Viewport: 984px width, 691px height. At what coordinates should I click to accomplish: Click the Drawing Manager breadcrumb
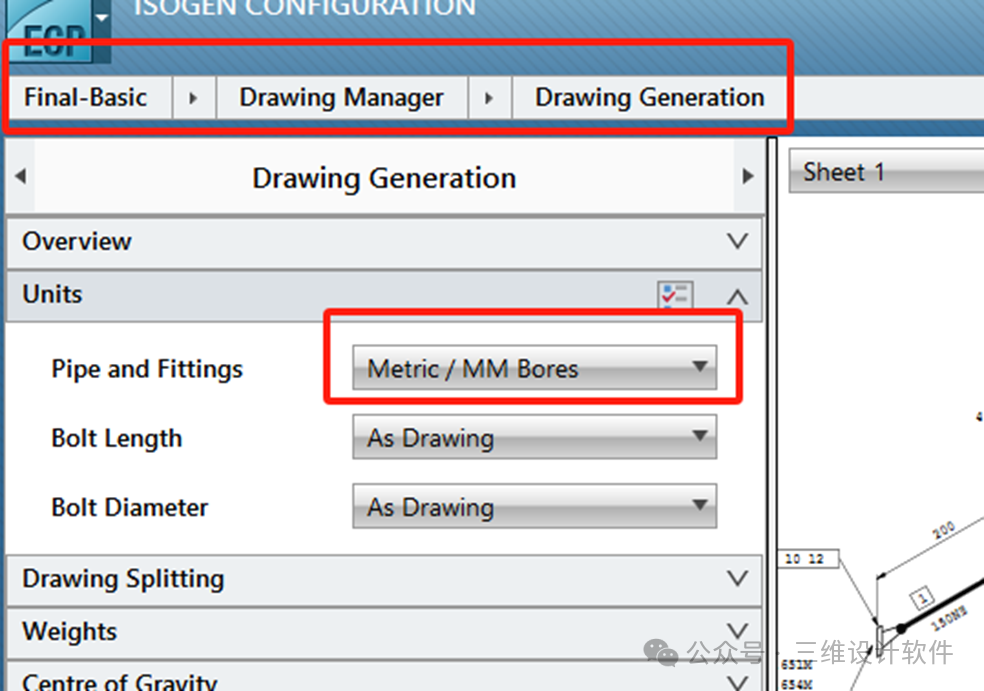tap(341, 98)
